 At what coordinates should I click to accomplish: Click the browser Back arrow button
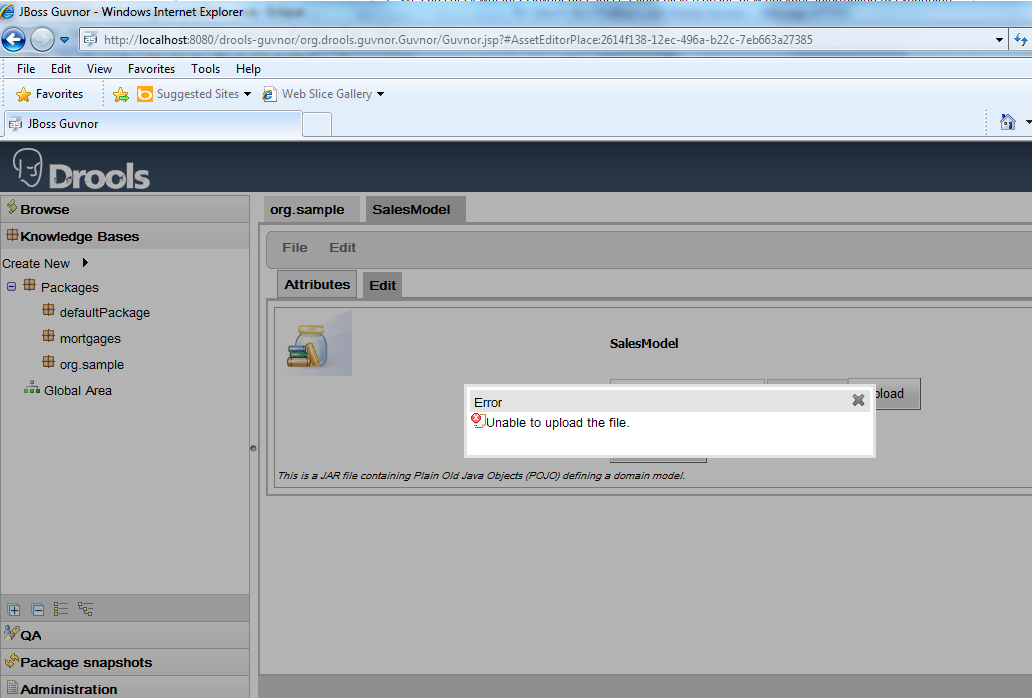(14, 40)
